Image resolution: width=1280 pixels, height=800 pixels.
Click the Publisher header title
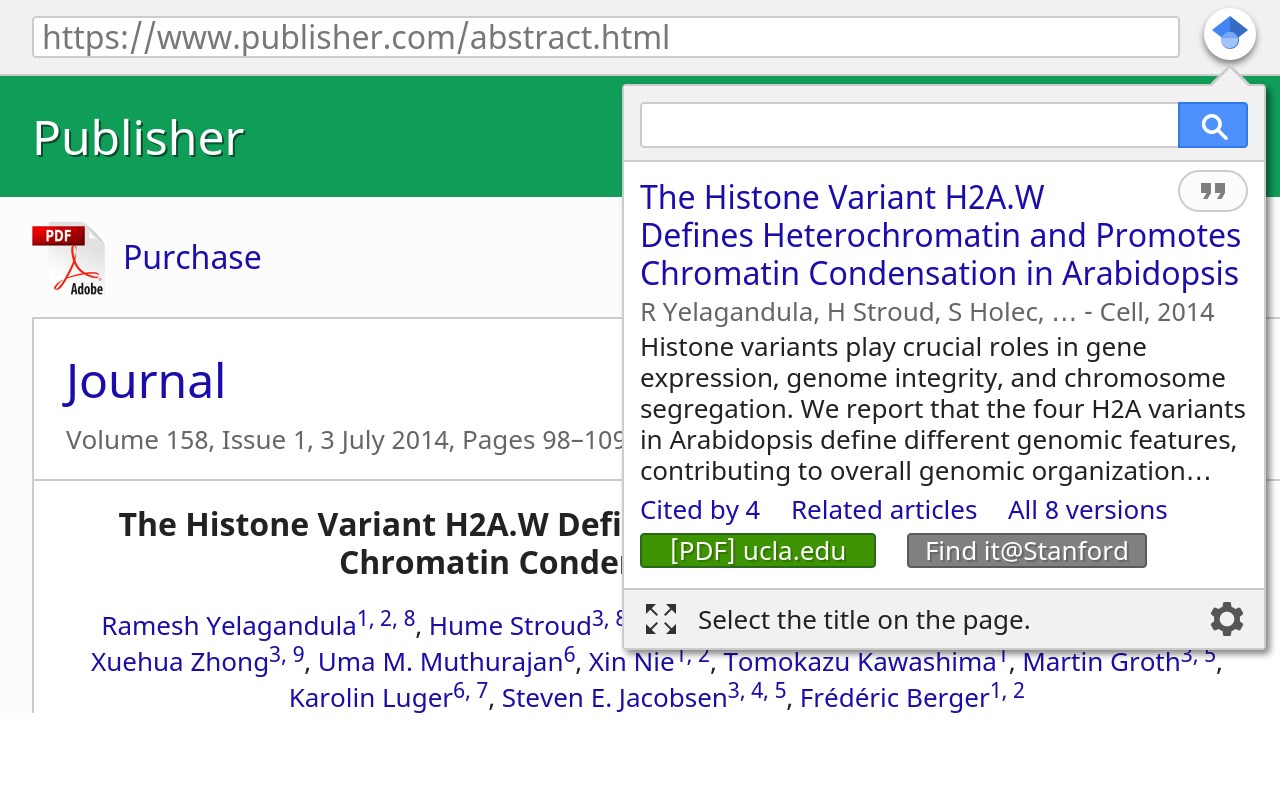click(x=138, y=138)
